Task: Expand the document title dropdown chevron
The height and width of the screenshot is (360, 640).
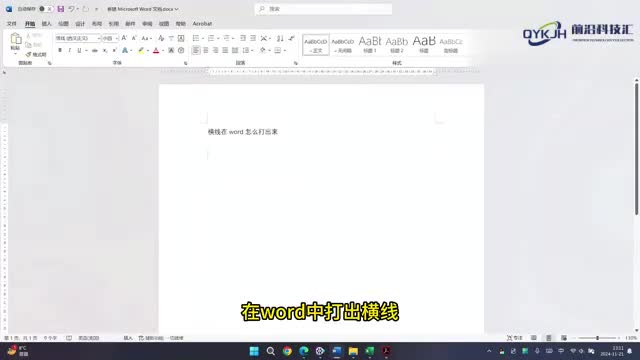Action: pyautogui.click(x=176, y=9)
